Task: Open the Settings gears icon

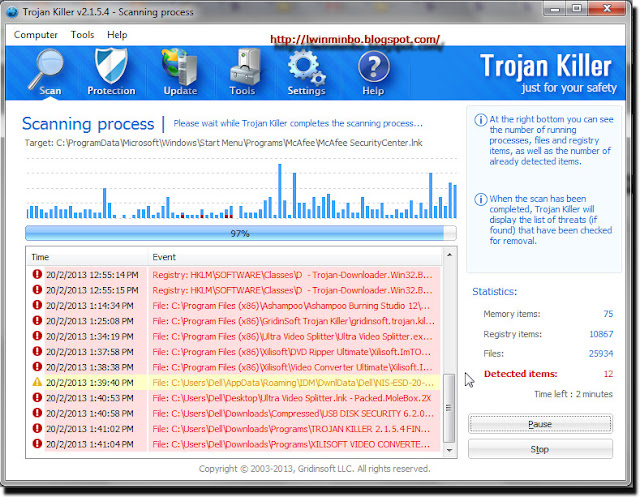Action: [306, 67]
